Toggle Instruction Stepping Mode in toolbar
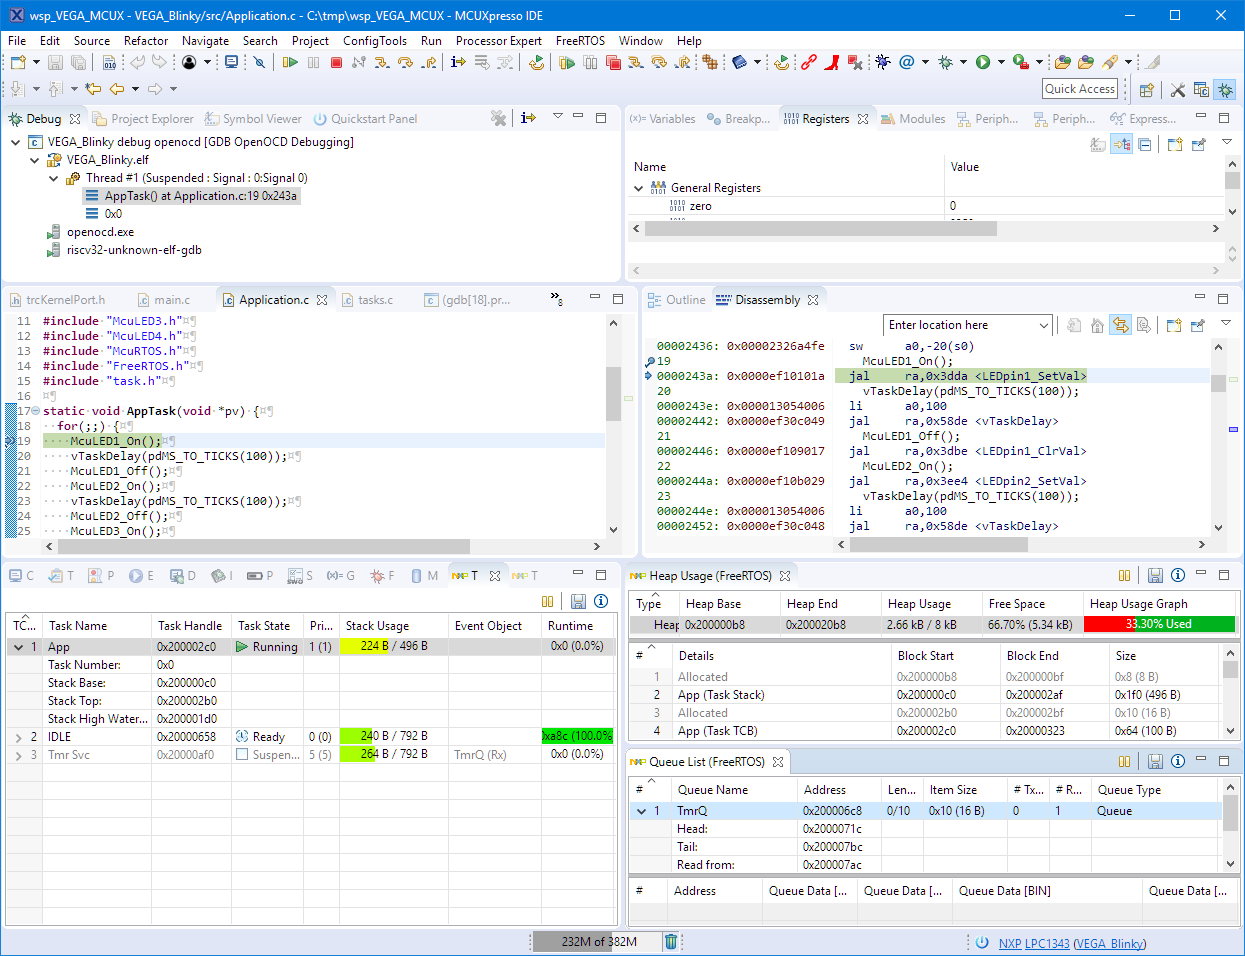This screenshot has width=1245, height=956. [x=458, y=62]
